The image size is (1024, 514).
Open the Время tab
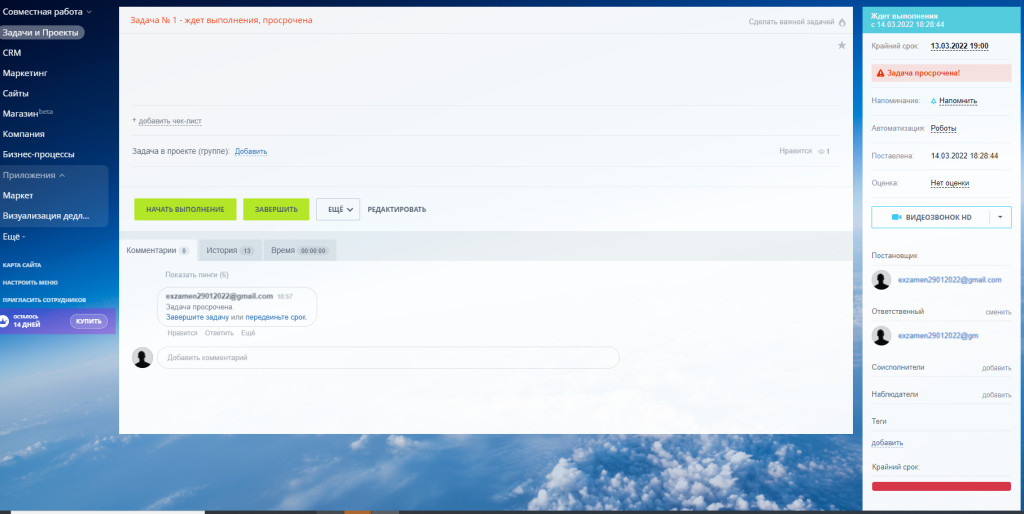pyautogui.click(x=300, y=250)
